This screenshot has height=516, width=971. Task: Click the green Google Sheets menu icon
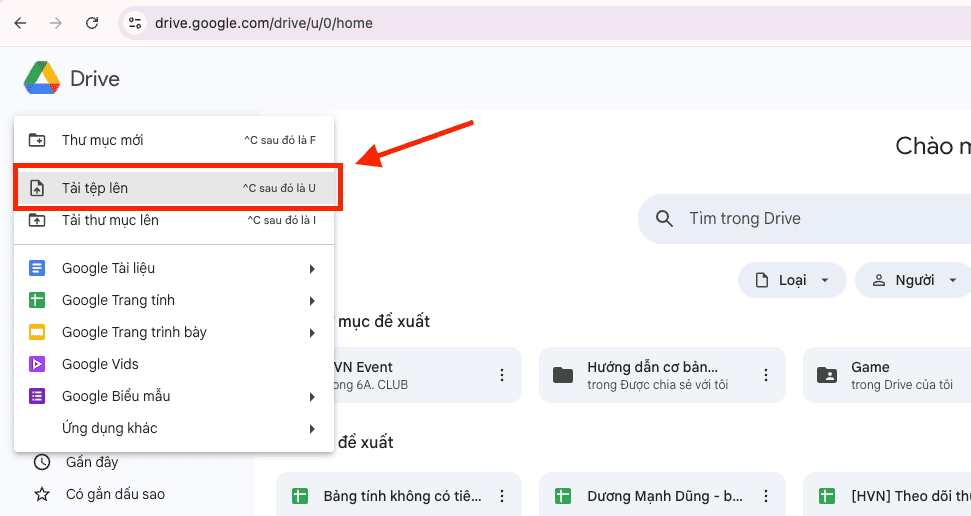point(37,300)
